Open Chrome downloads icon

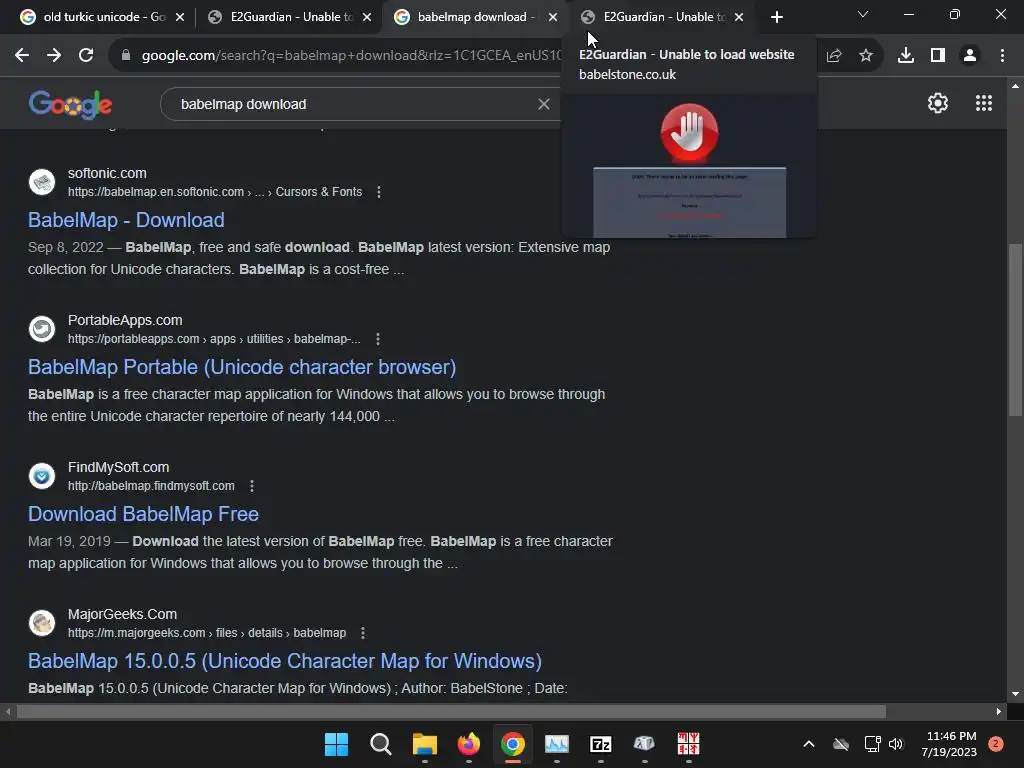pyautogui.click(x=906, y=56)
